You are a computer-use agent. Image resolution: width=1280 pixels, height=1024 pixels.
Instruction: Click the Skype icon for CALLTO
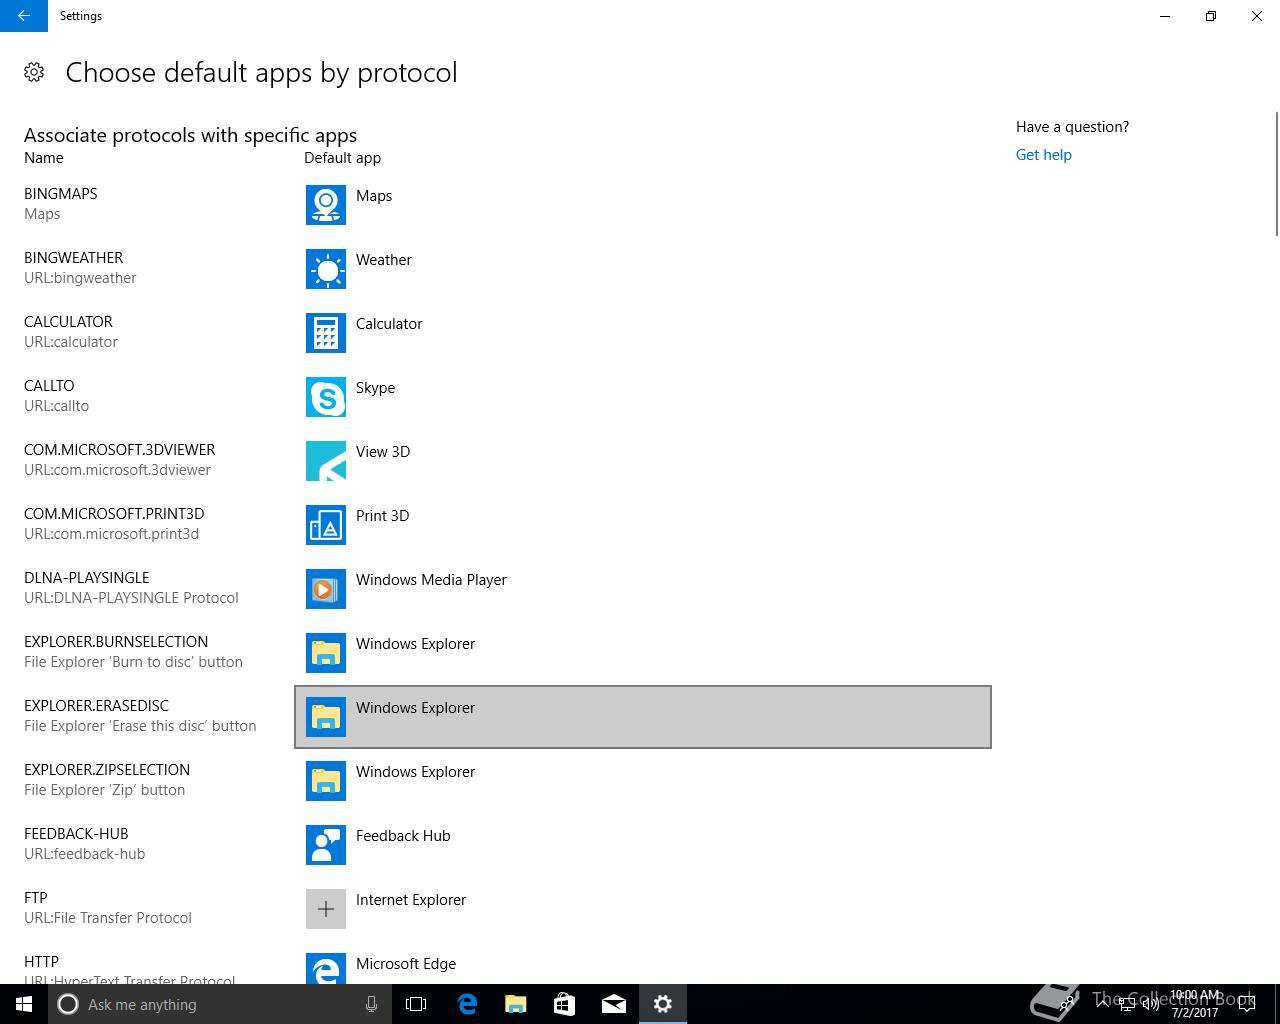pos(326,397)
